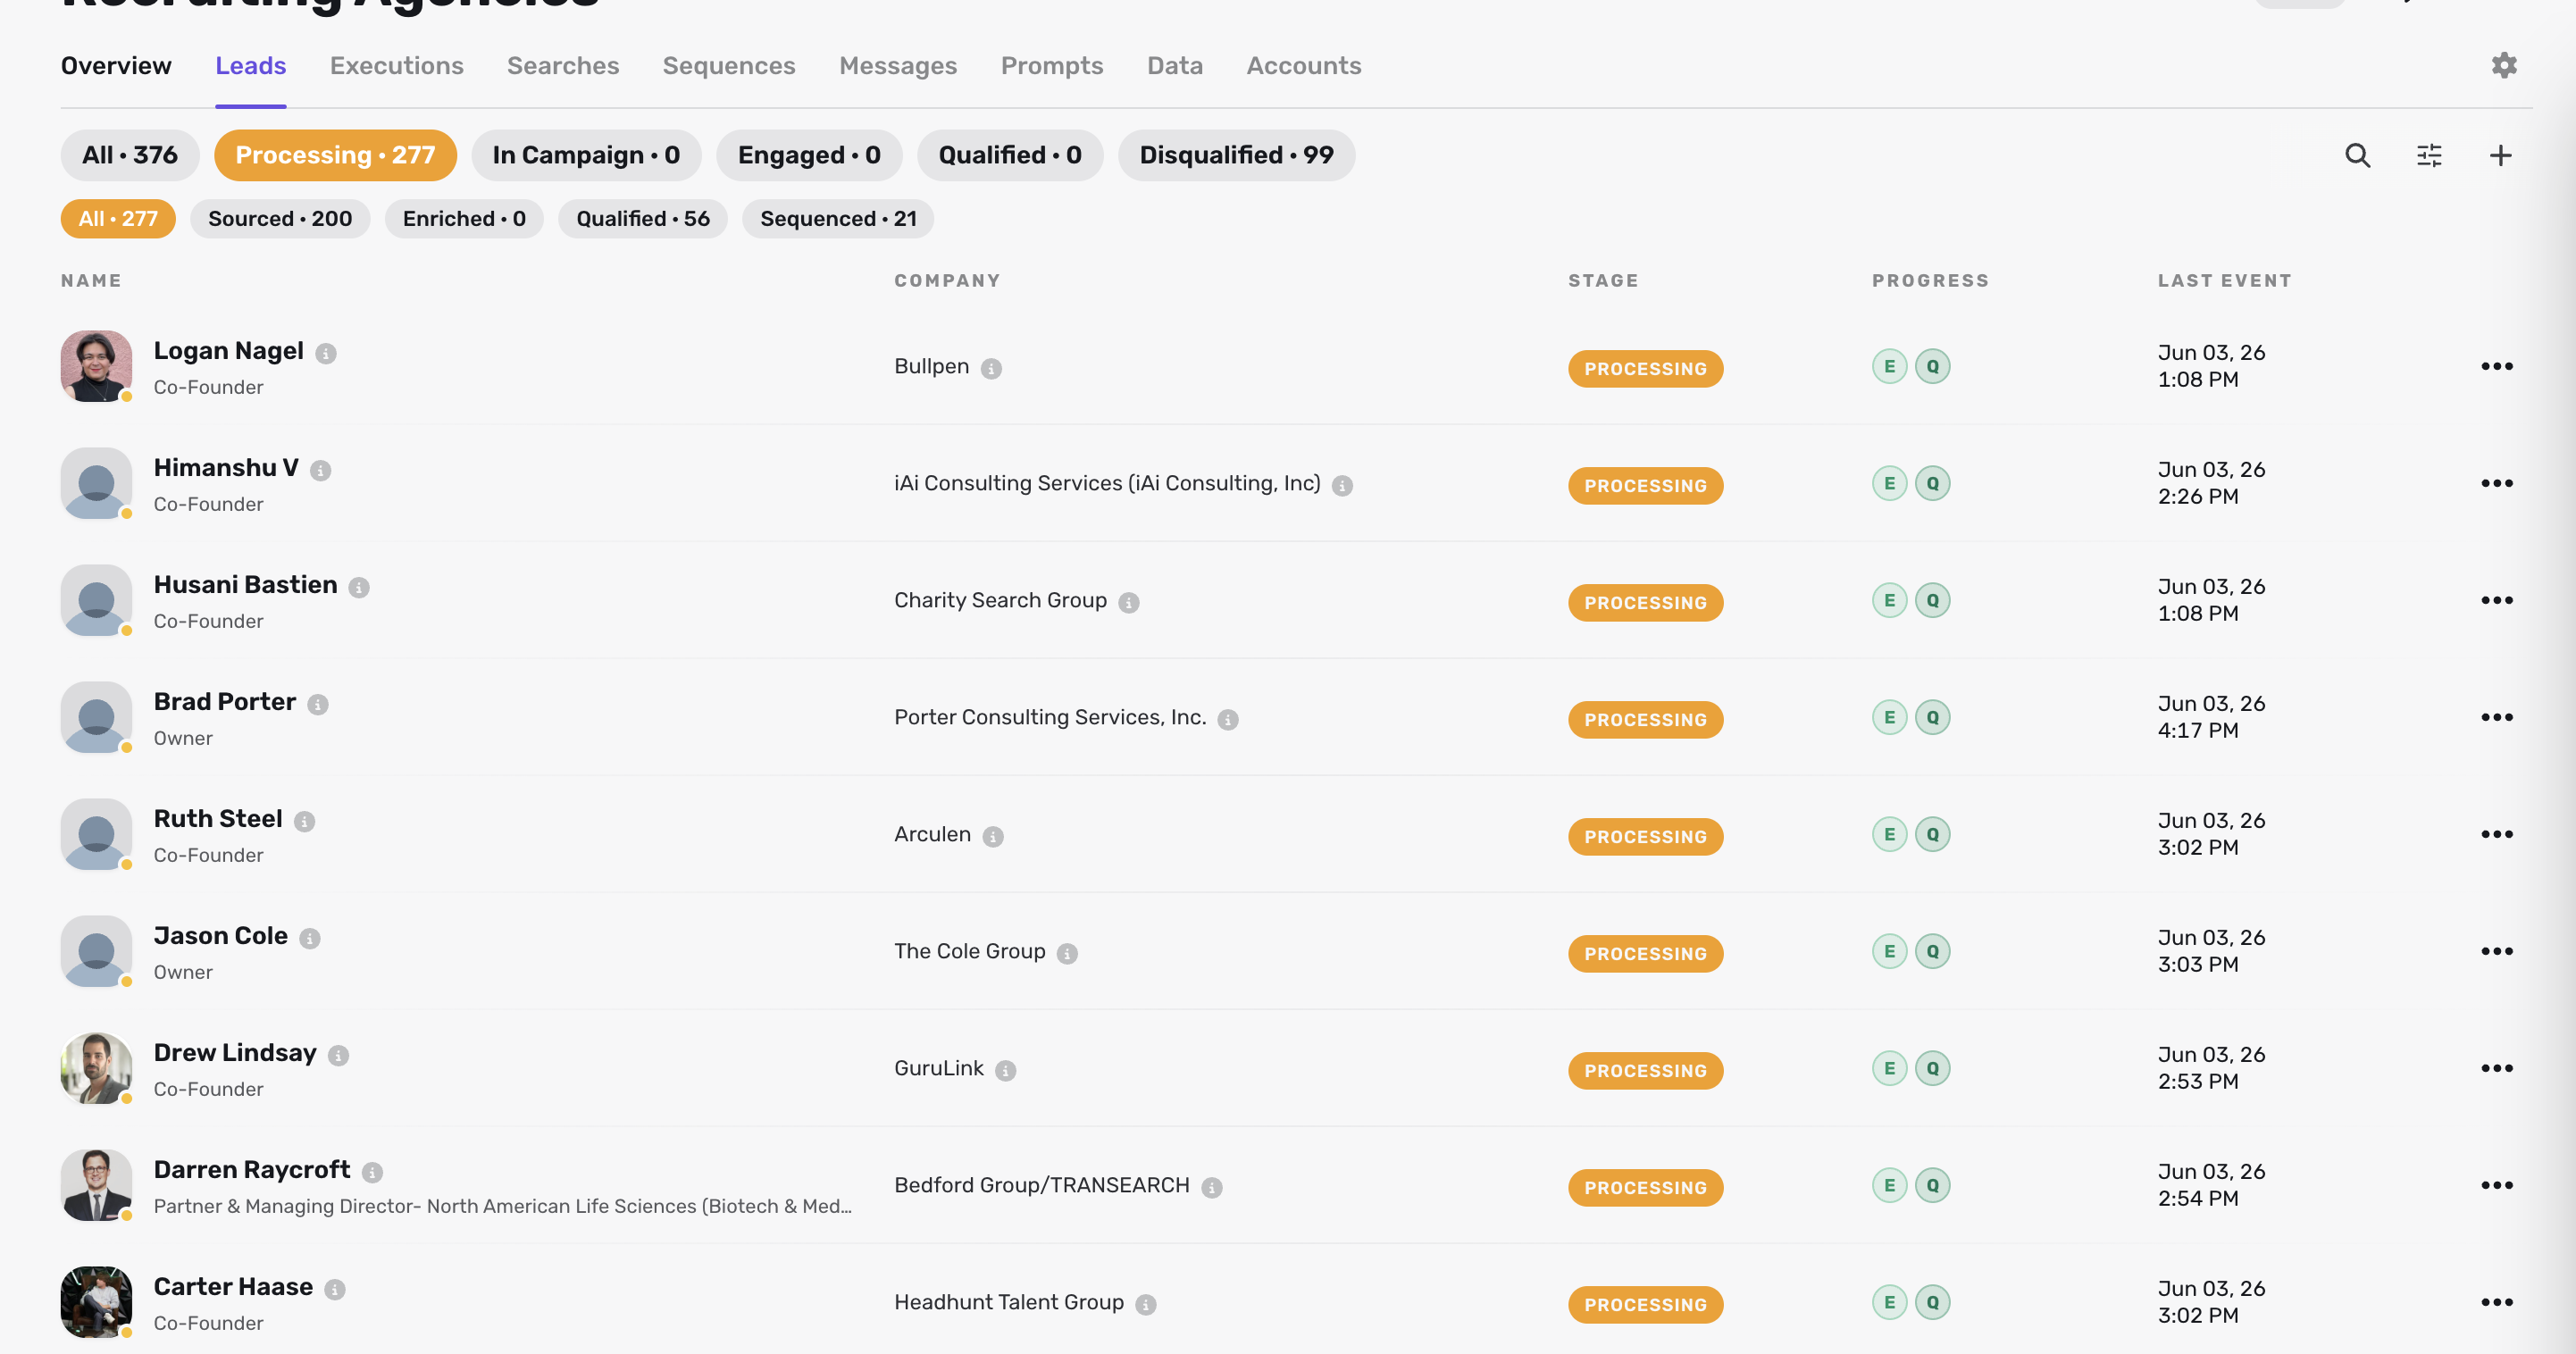2576x1354 pixels.
Task: Click the E progress badge for Logan Nagel
Action: [1889, 366]
